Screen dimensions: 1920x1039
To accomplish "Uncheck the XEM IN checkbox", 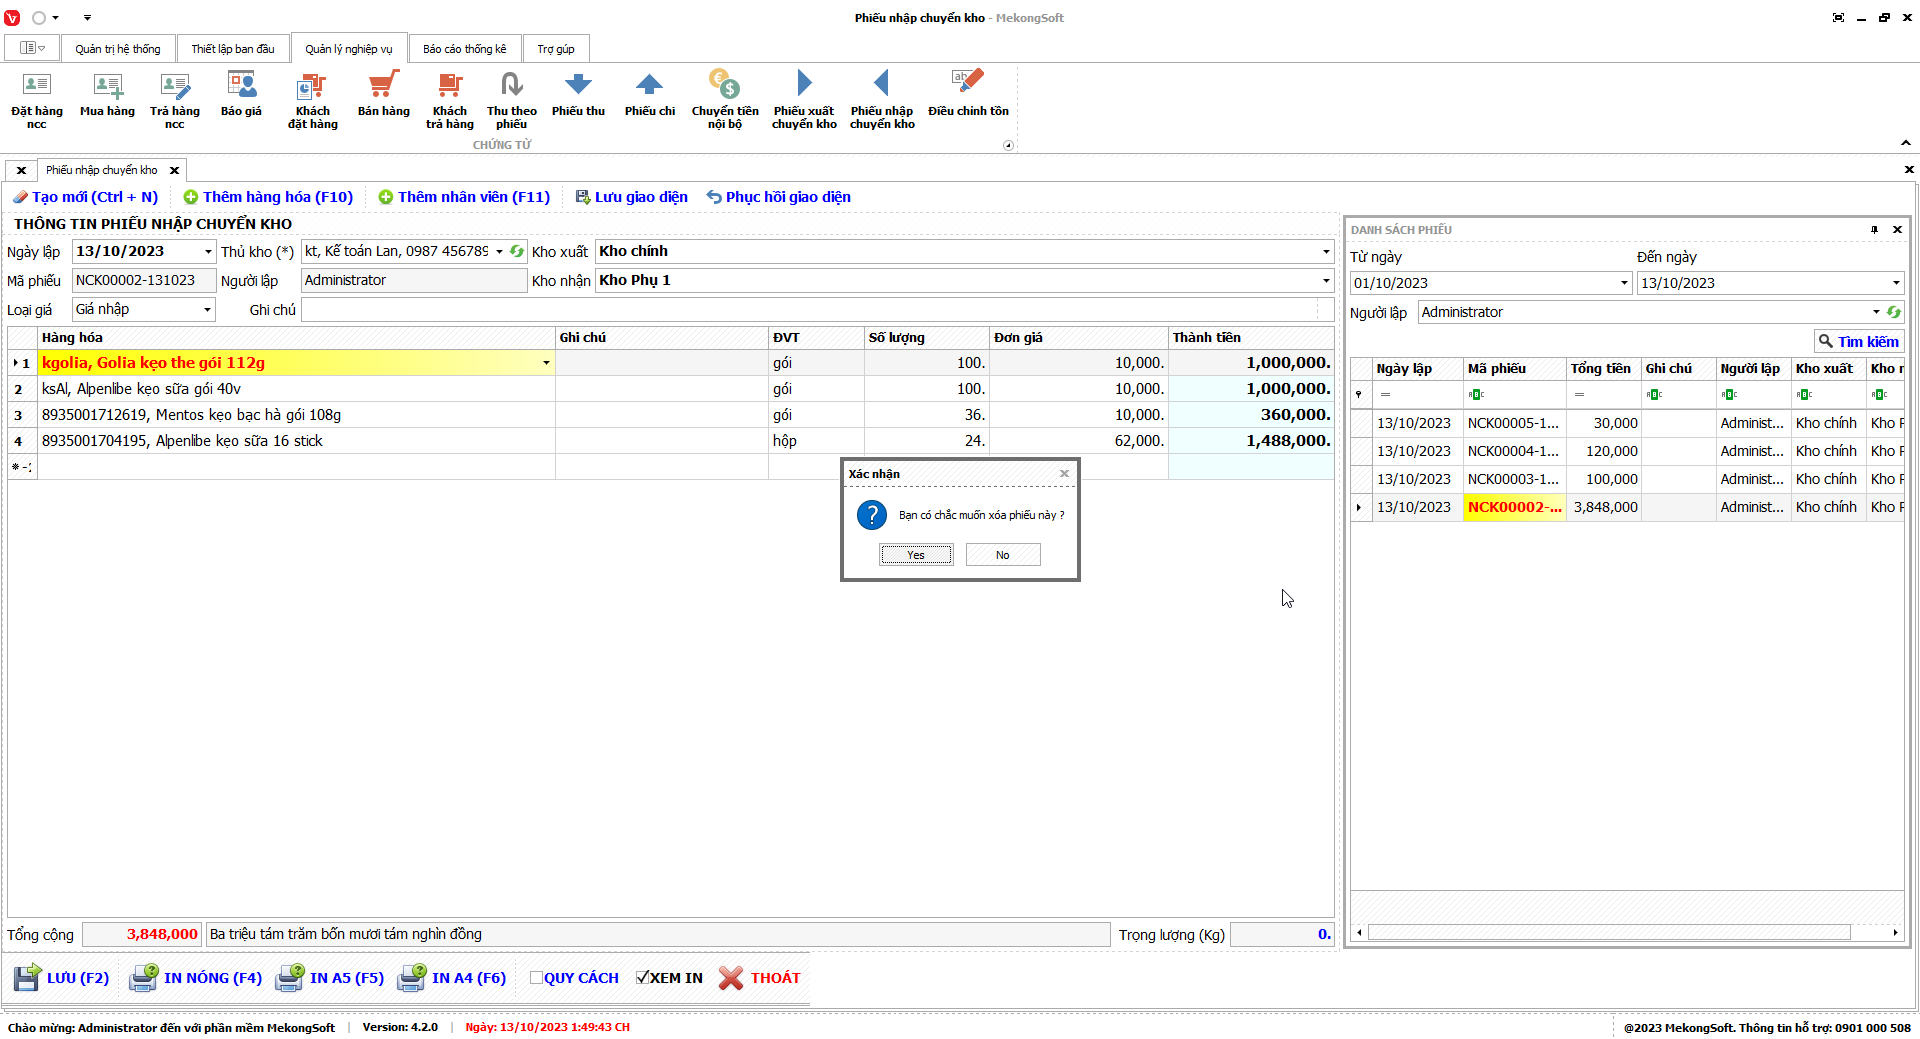I will tap(643, 978).
